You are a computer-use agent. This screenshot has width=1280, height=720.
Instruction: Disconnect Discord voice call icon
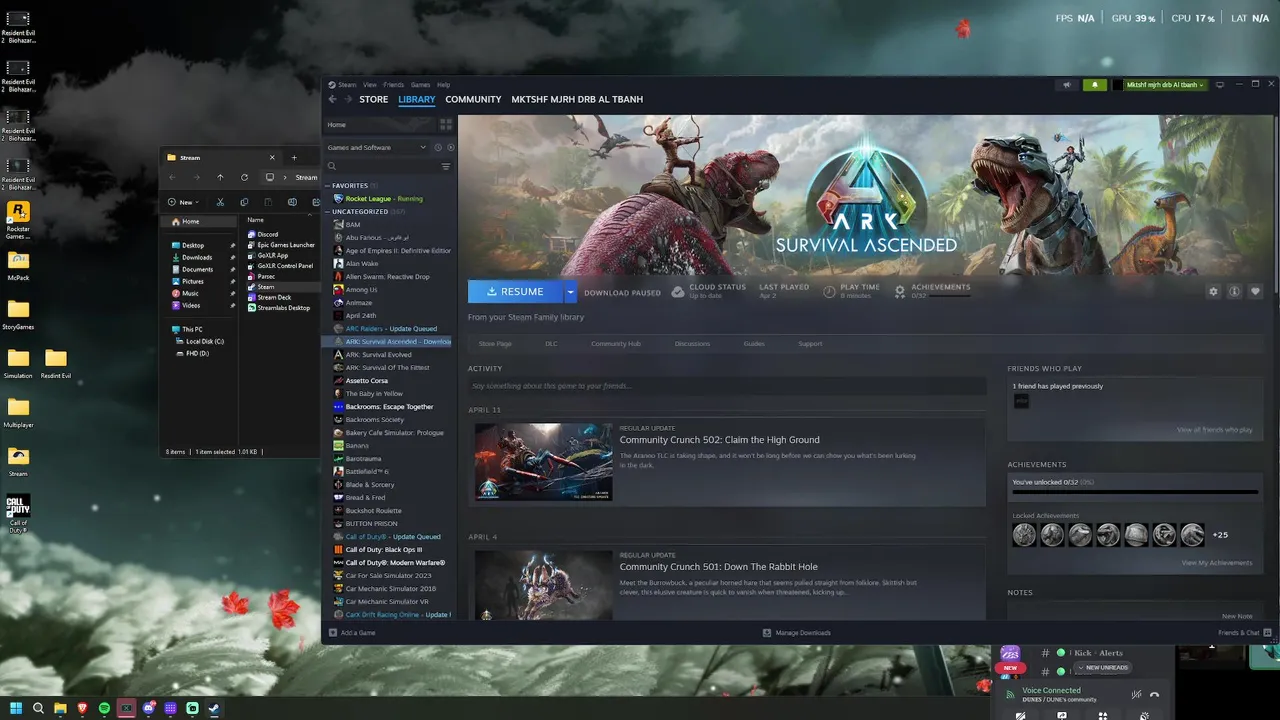coord(1154,694)
